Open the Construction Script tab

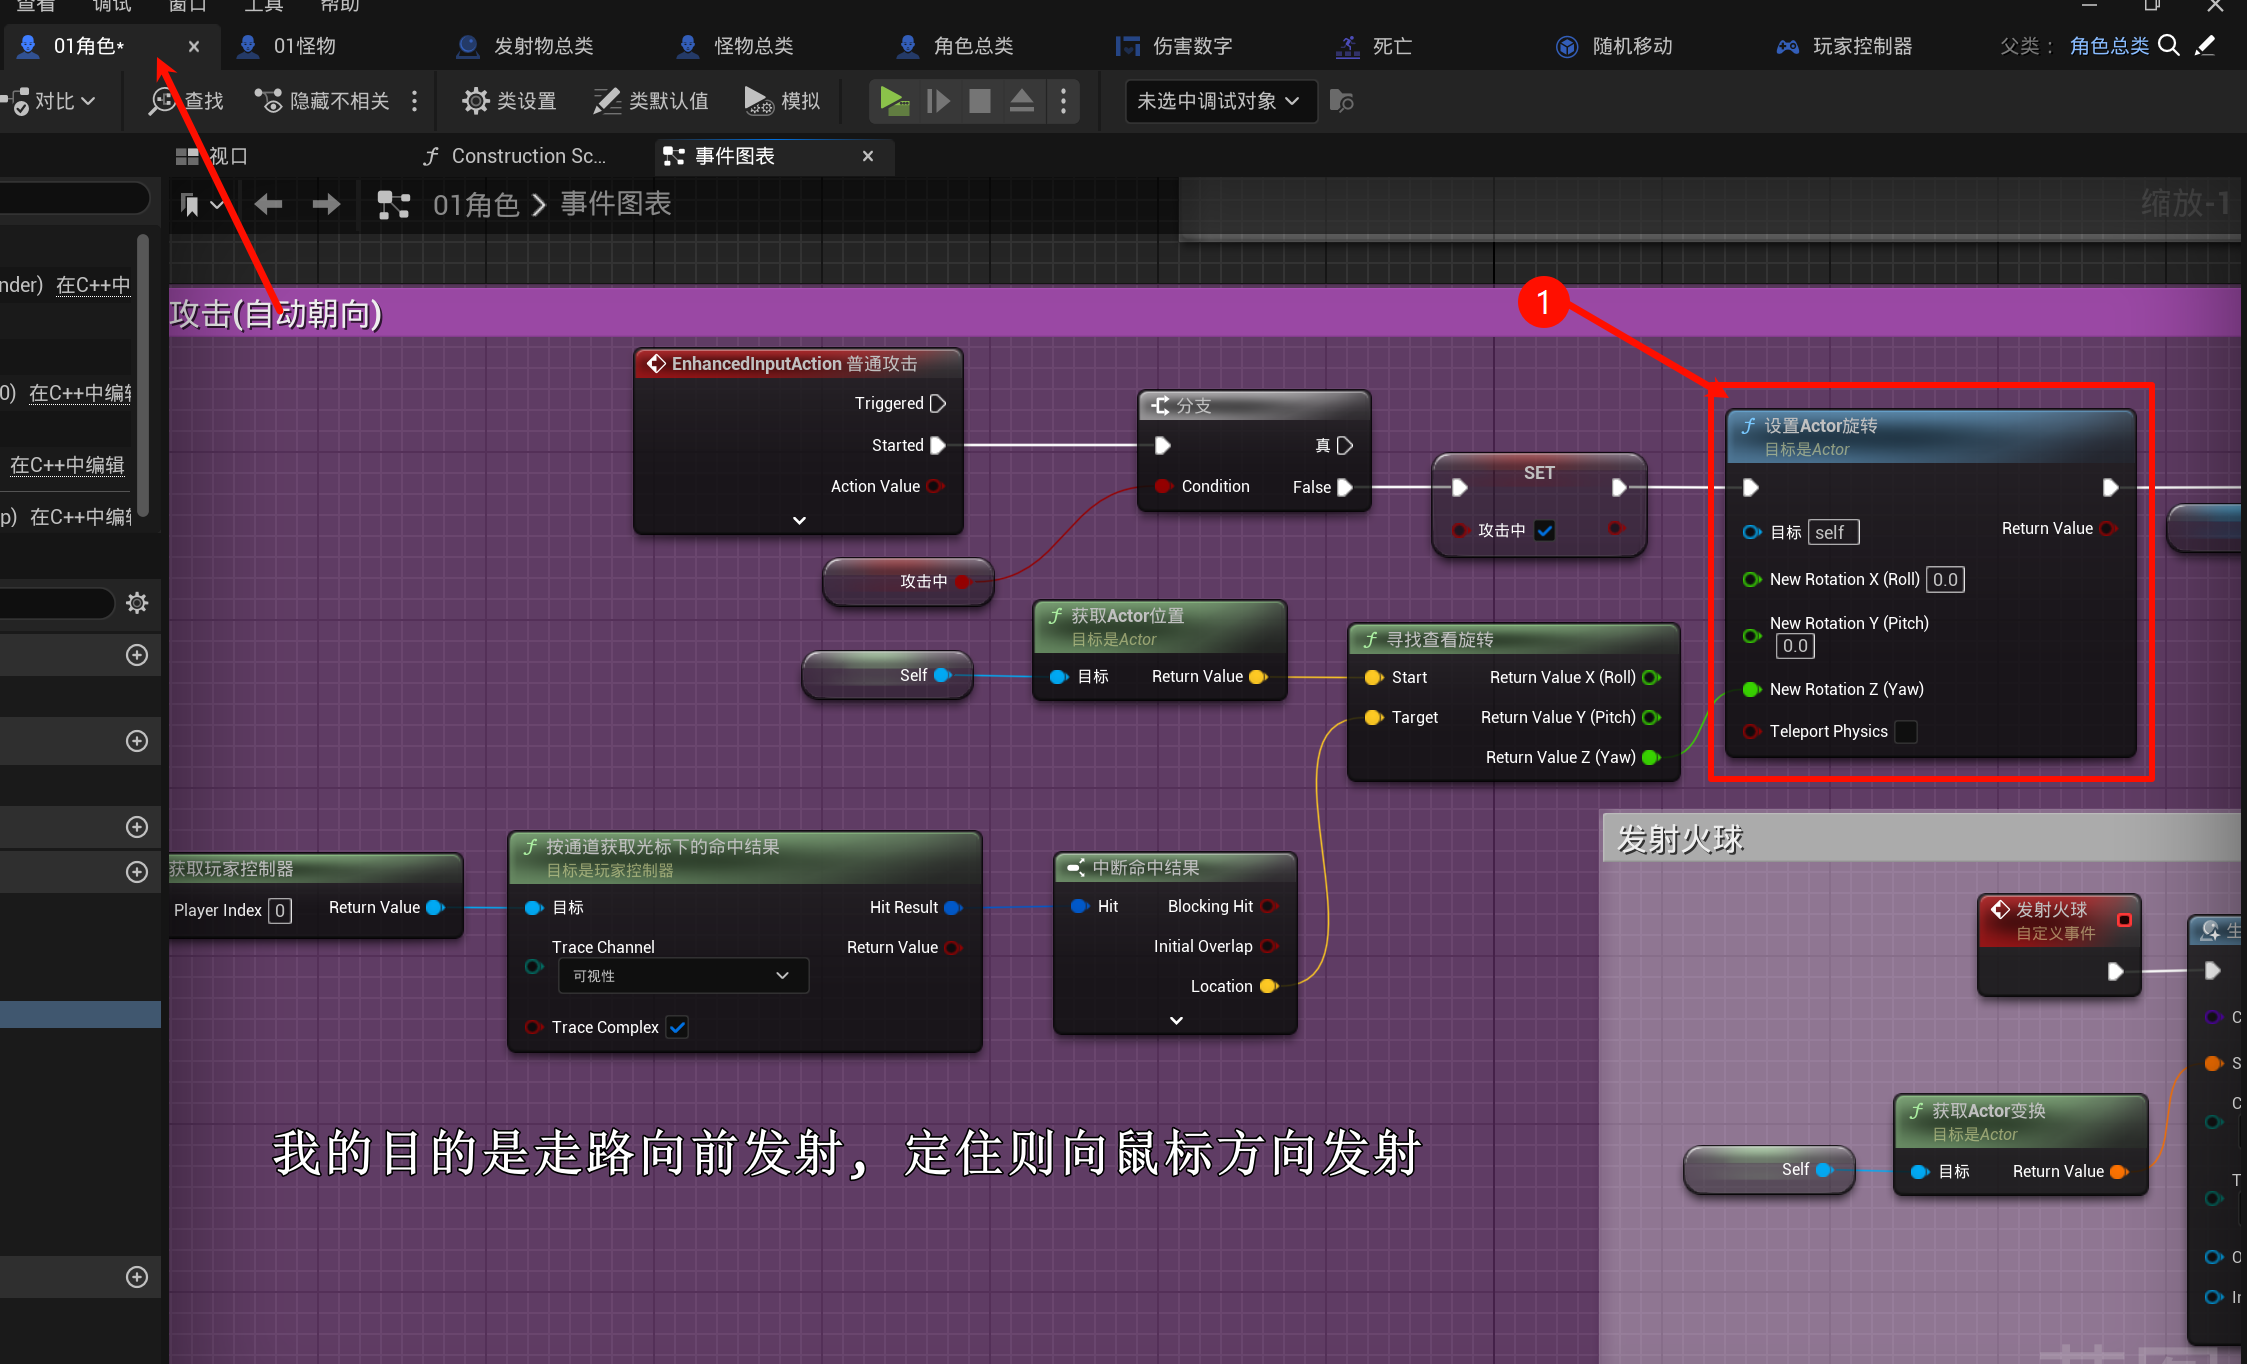(x=515, y=156)
